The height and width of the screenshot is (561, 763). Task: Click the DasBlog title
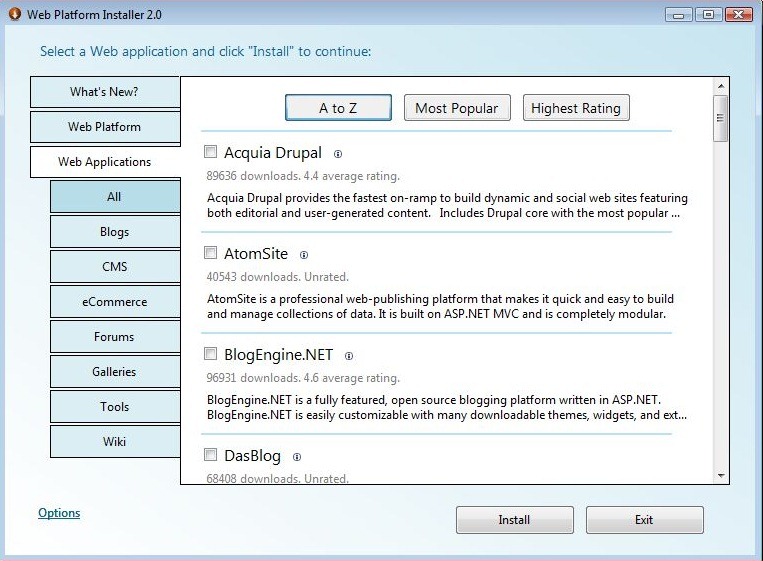(253, 456)
